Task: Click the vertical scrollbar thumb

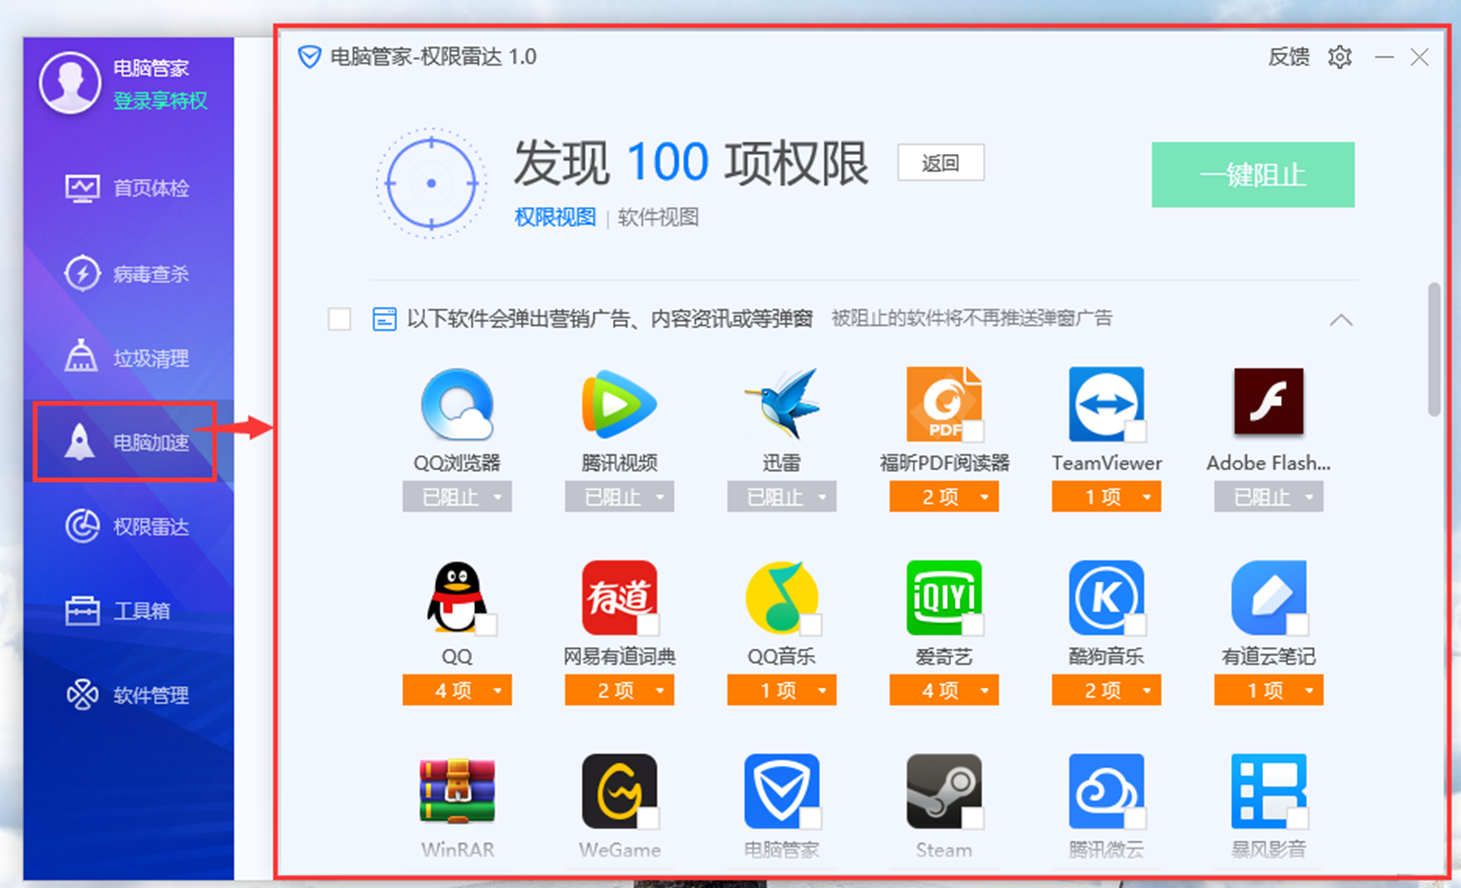Action: 1434,349
